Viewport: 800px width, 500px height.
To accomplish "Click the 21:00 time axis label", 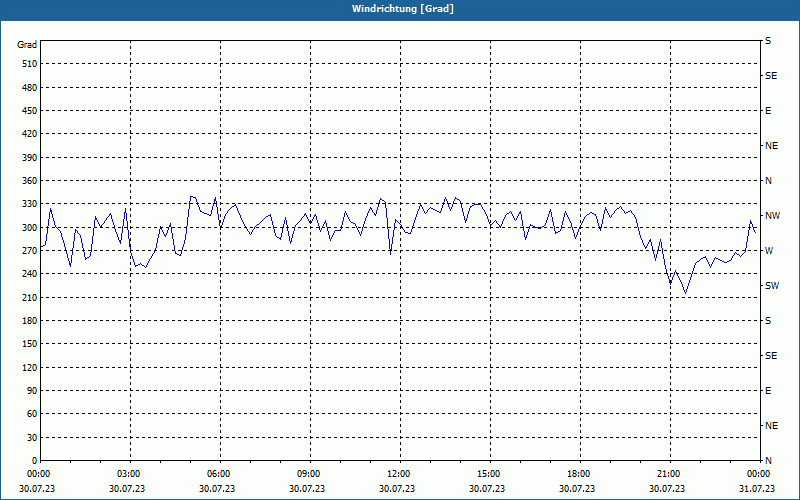I will click(668, 474).
